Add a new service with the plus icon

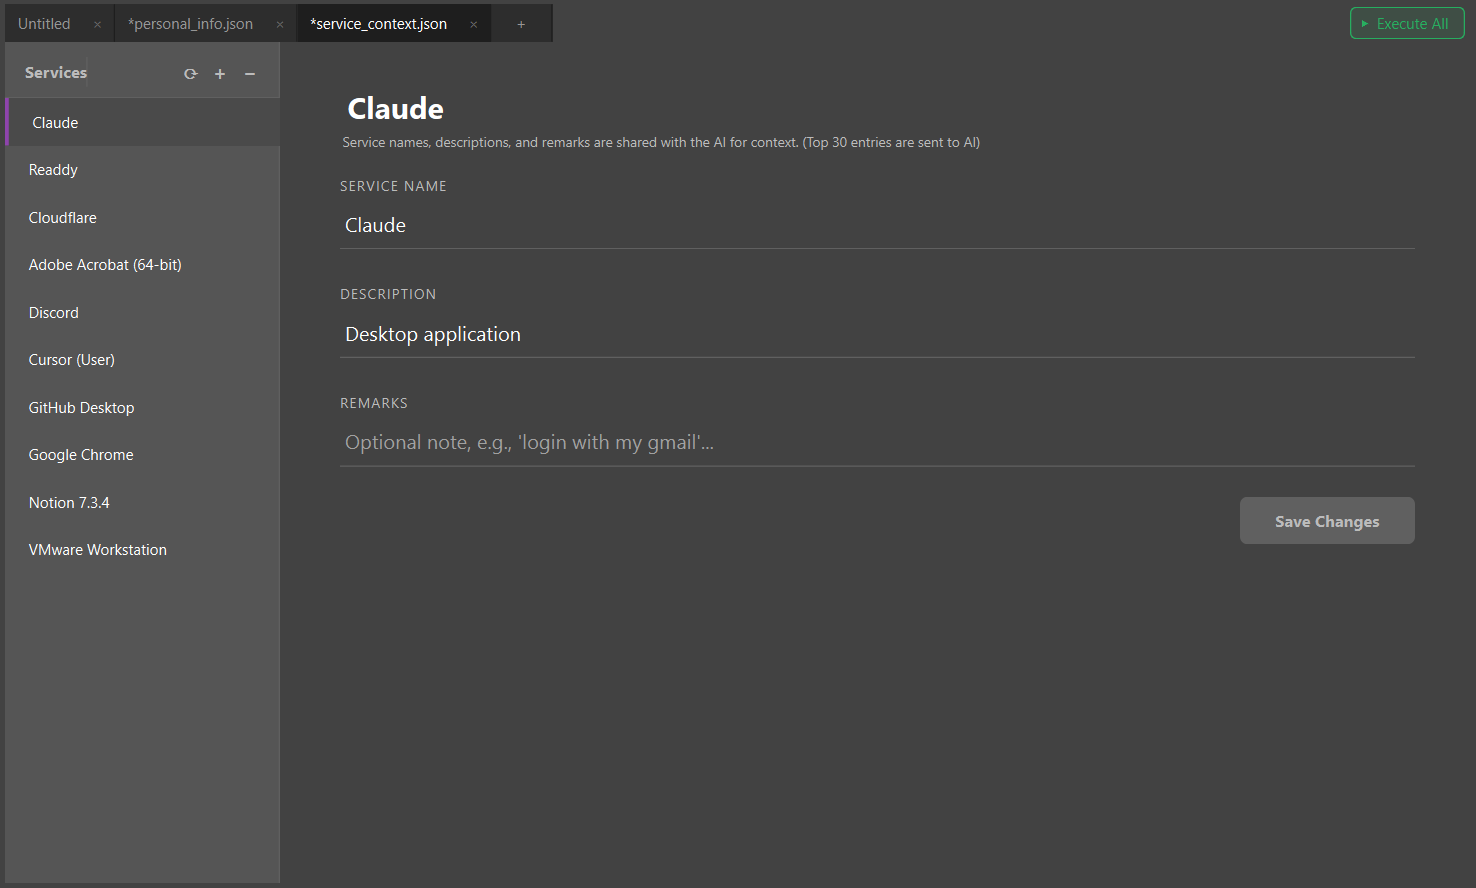tap(219, 72)
